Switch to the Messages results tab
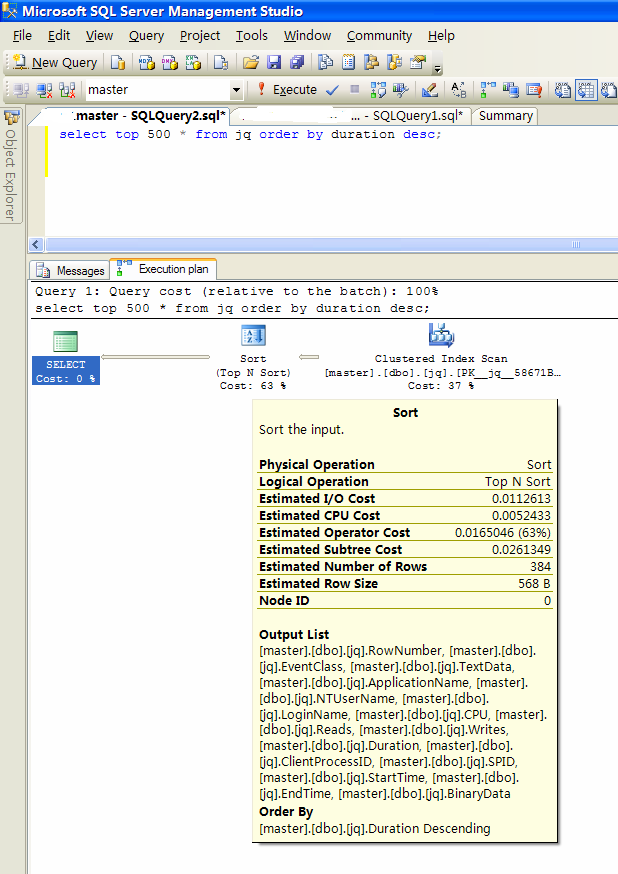Screen dimensions: 618x874 (70, 270)
